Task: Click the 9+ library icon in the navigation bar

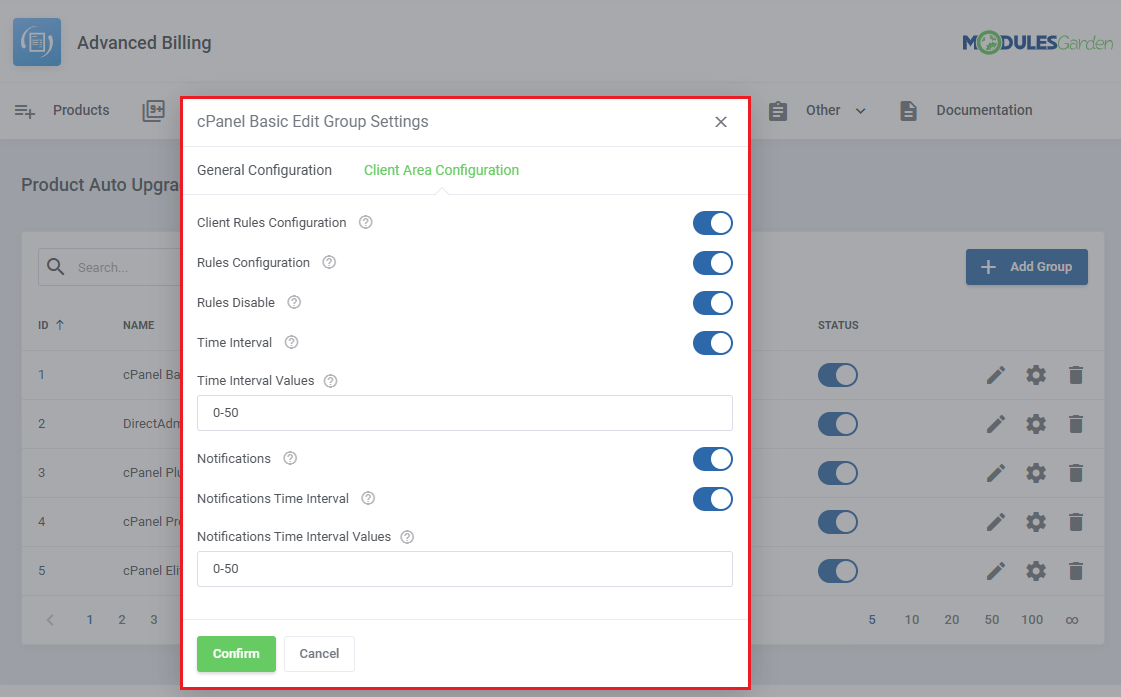Action: (x=154, y=111)
